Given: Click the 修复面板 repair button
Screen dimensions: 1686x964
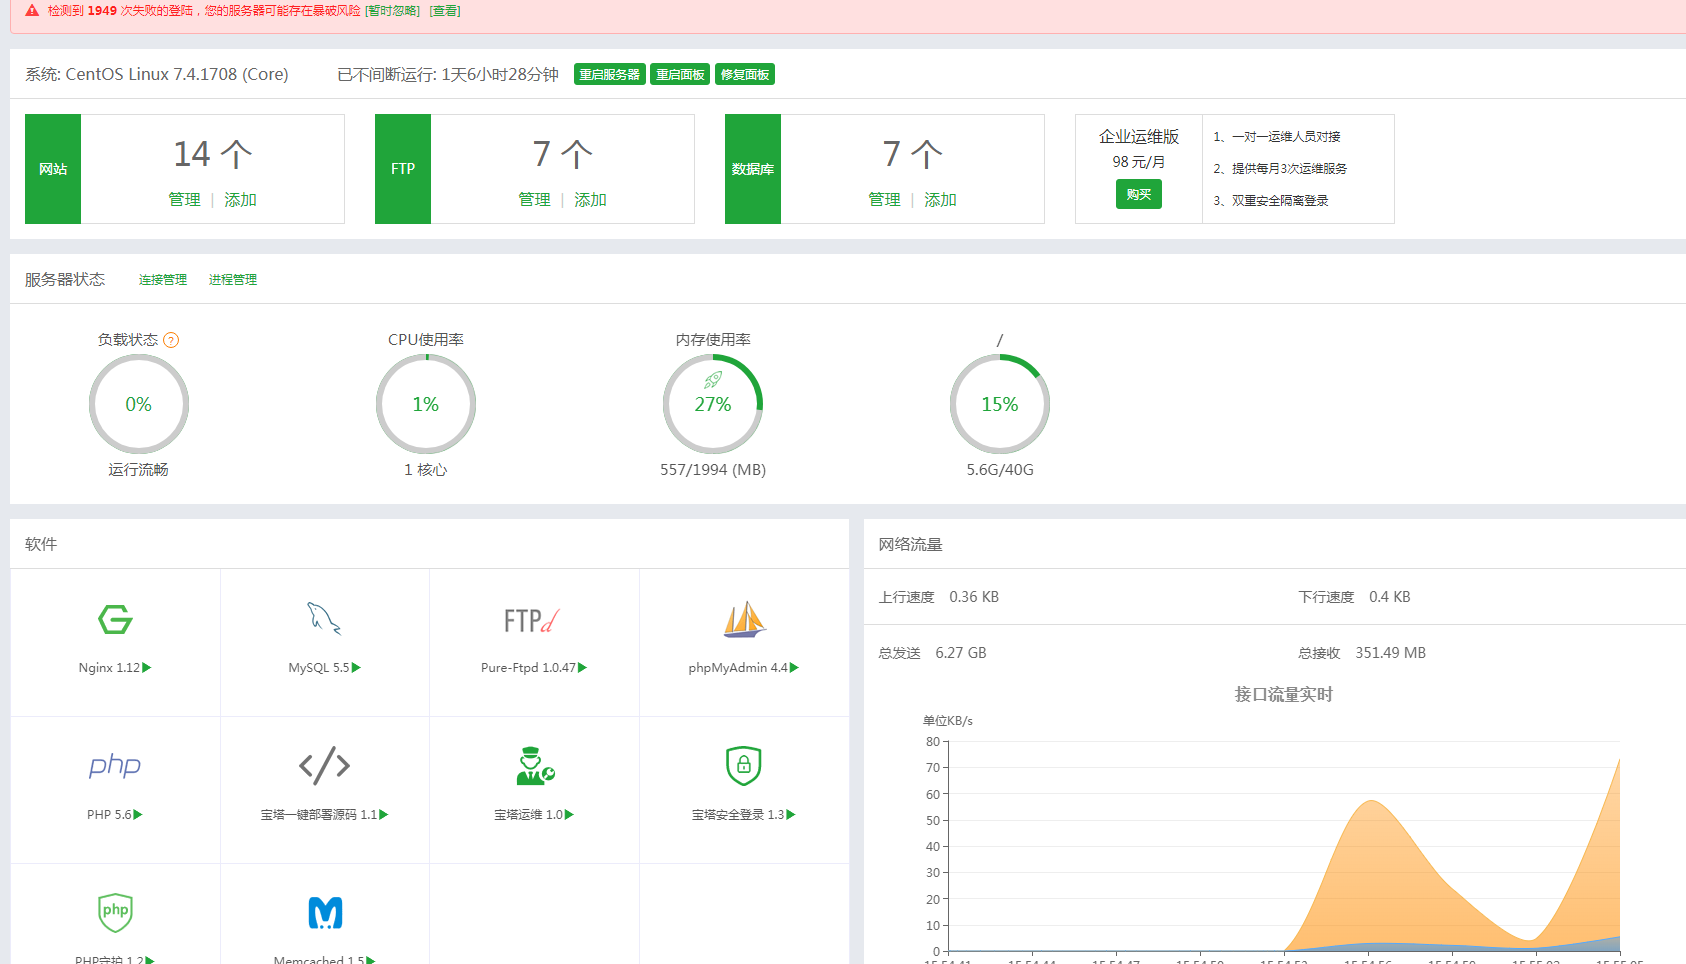Looking at the screenshot, I should [x=745, y=75].
